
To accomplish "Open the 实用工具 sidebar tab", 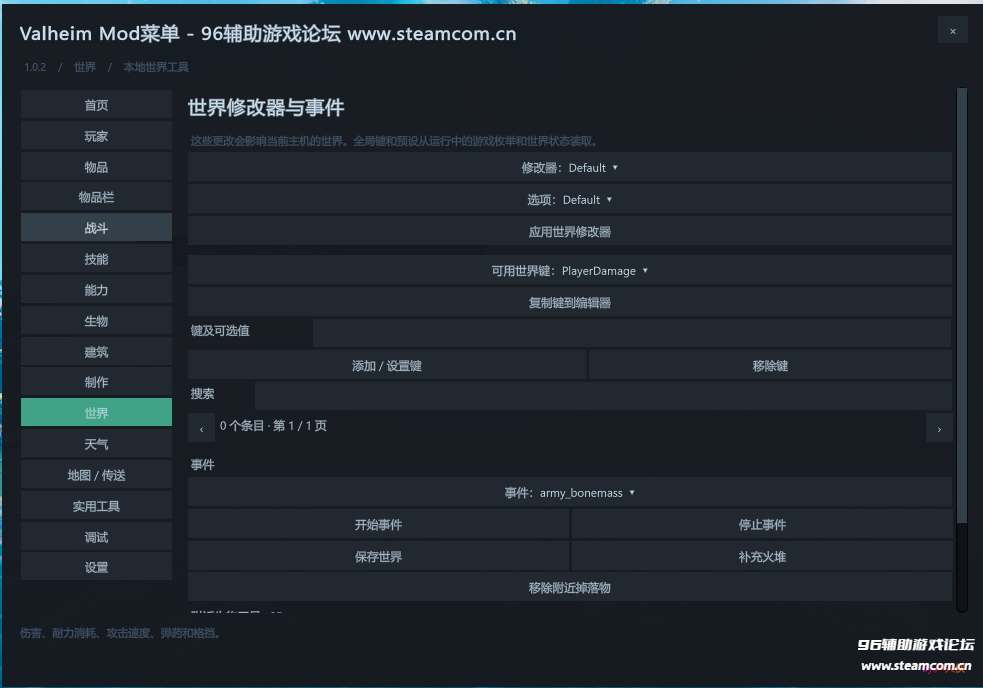I will click(x=97, y=505).
